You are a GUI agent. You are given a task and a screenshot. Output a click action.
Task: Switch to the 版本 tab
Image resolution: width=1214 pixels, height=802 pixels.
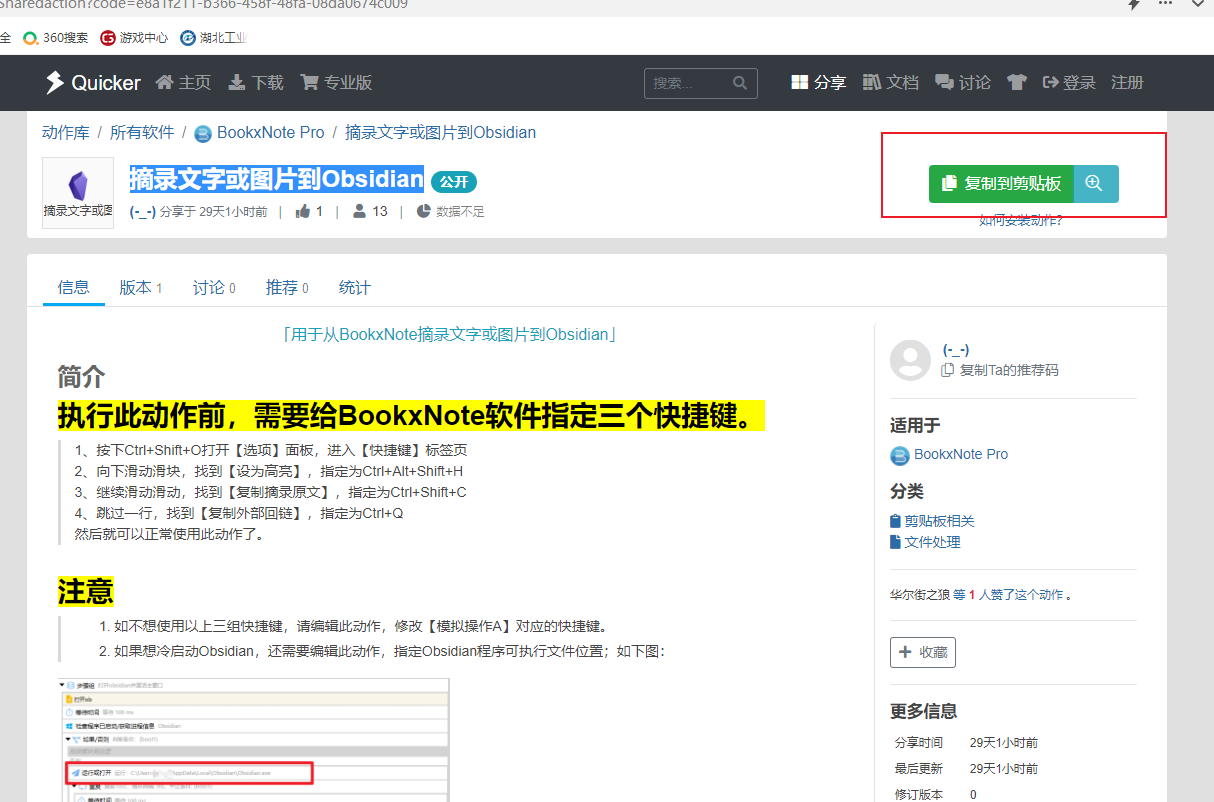point(136,287)
